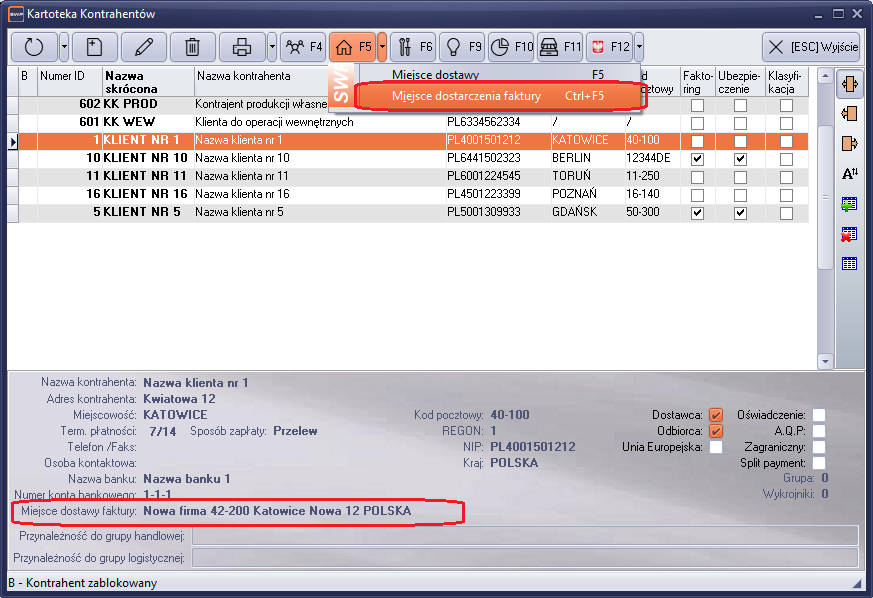
Task: Click the refresh icon in the toolbar
Action: click(x=34, y=47)
